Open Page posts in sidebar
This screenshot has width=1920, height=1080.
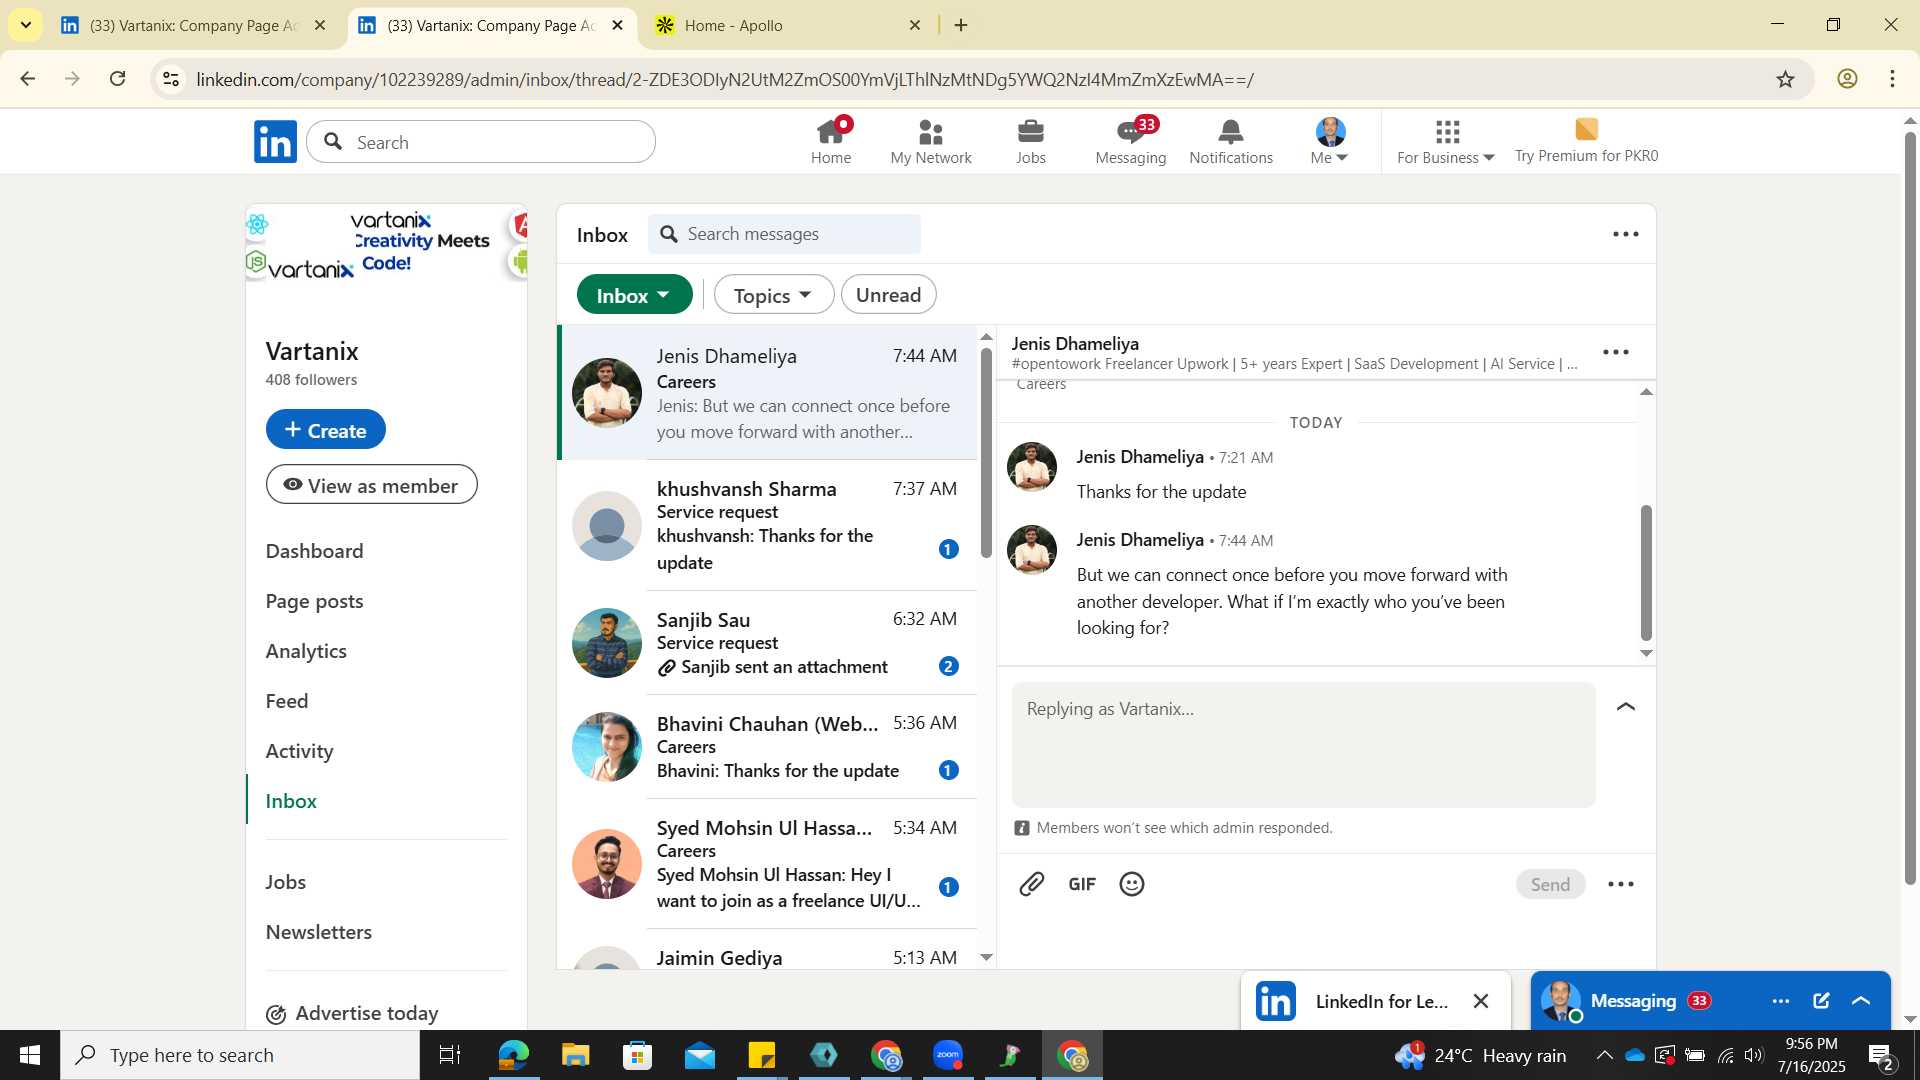click(x=314, y=601)
